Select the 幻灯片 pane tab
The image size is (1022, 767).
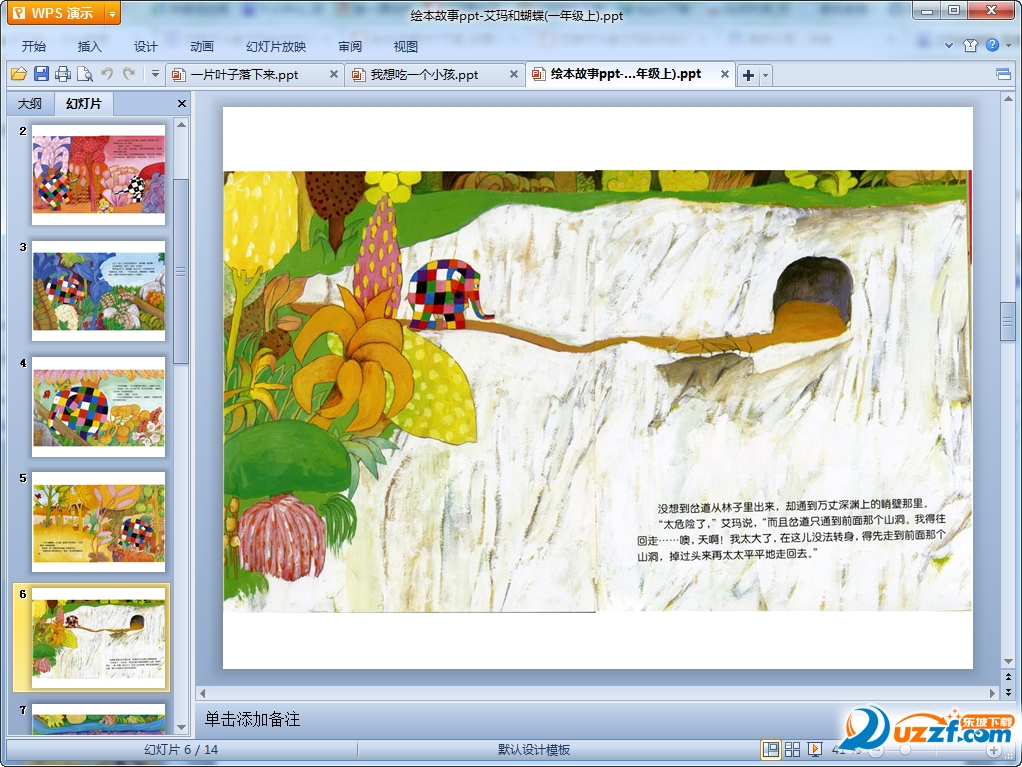[x=83, y=104]
